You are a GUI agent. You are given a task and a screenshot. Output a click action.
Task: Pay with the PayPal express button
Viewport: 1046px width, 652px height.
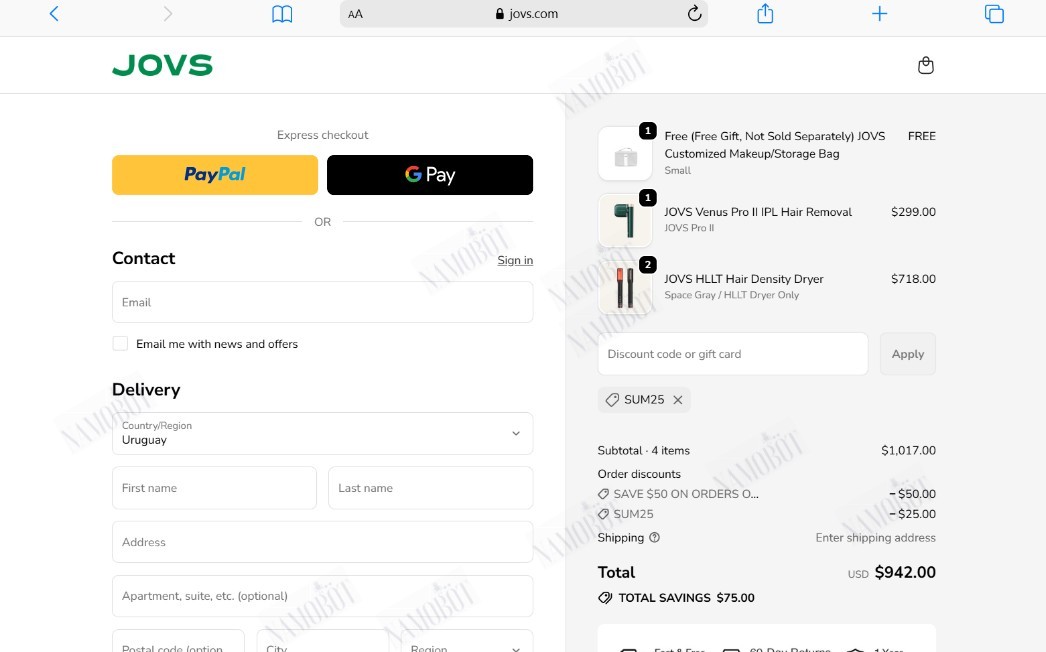click(x=215, y=175)
